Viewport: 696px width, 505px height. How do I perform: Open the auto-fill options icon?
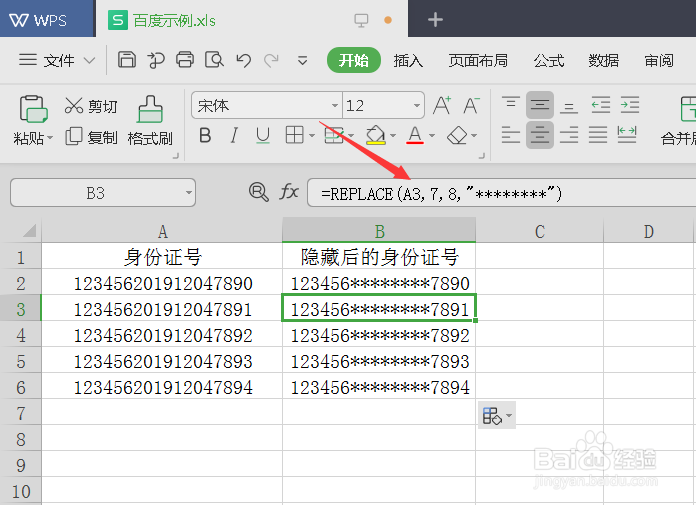[497, 416]
